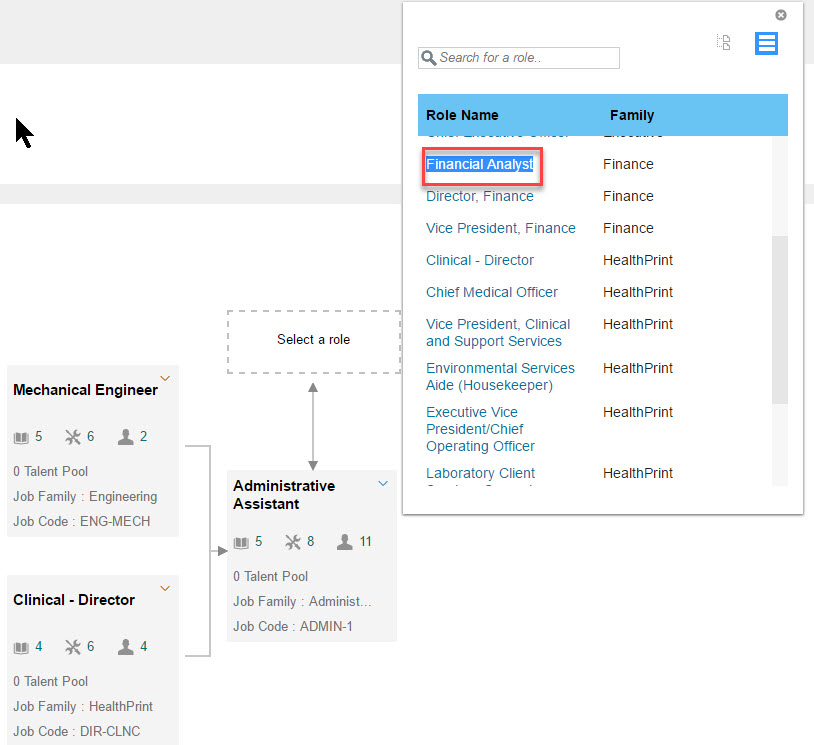Screen dimensions: 814x745
Task: Open Mechanical Engineer competencies book icon
Action: click(x=21, y=437)
